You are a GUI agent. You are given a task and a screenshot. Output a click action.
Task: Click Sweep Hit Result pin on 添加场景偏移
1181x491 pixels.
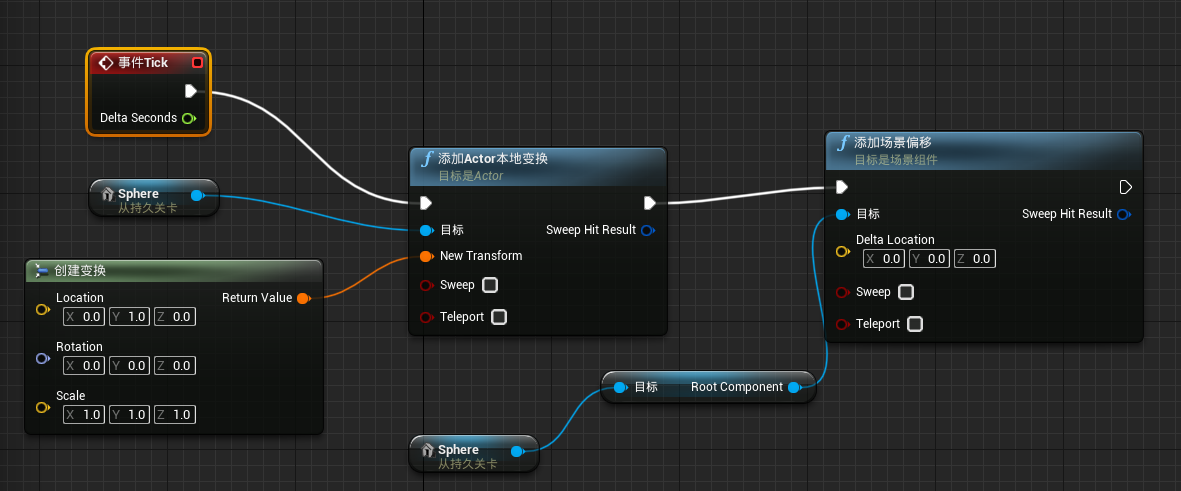[1123, 214]
